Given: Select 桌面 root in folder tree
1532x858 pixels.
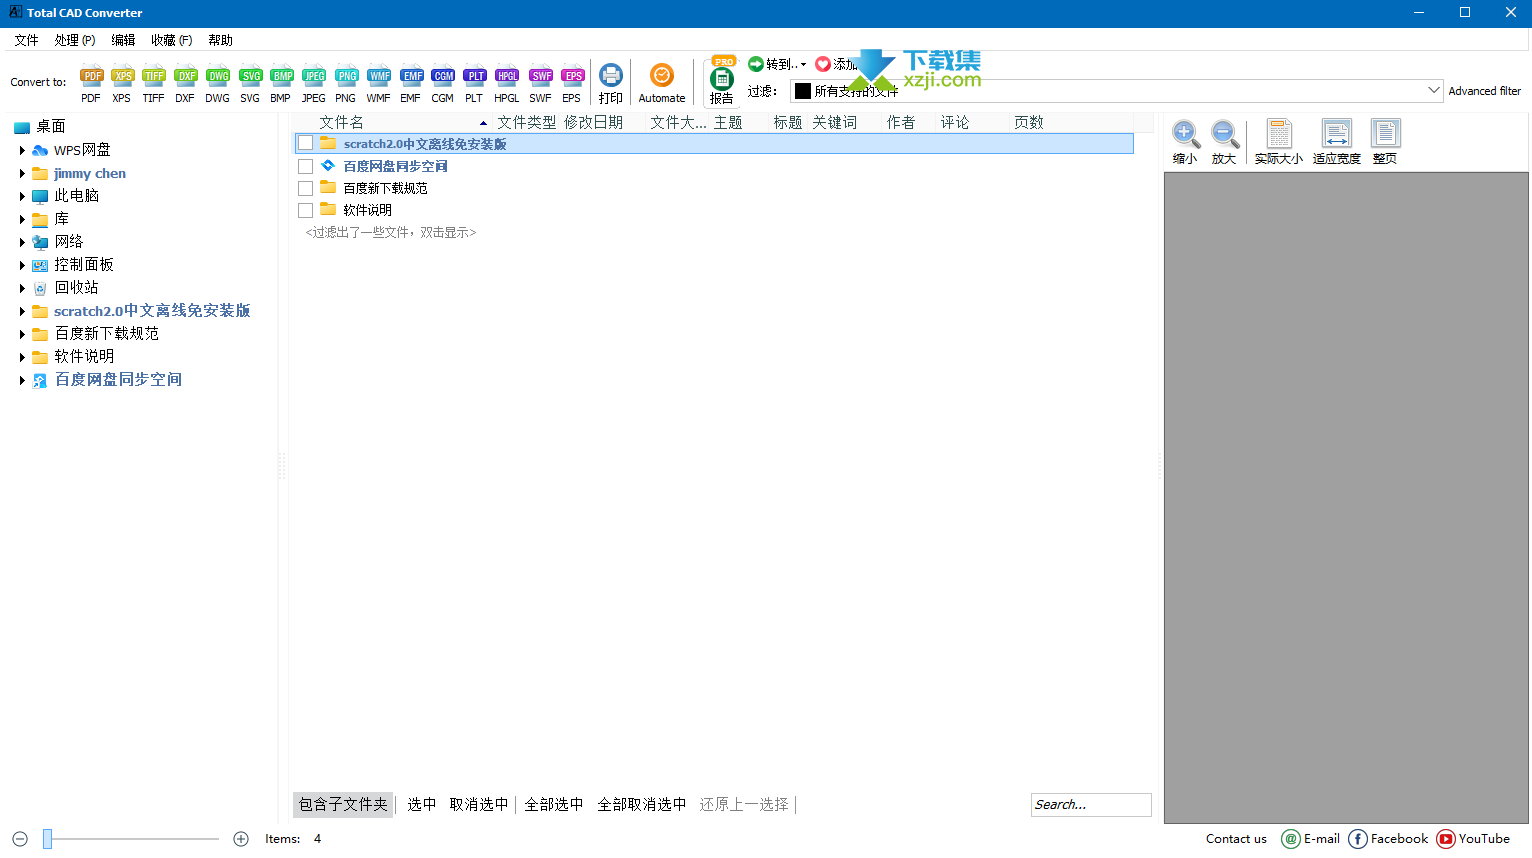Looking at the screenshot, I should (51, 127).
